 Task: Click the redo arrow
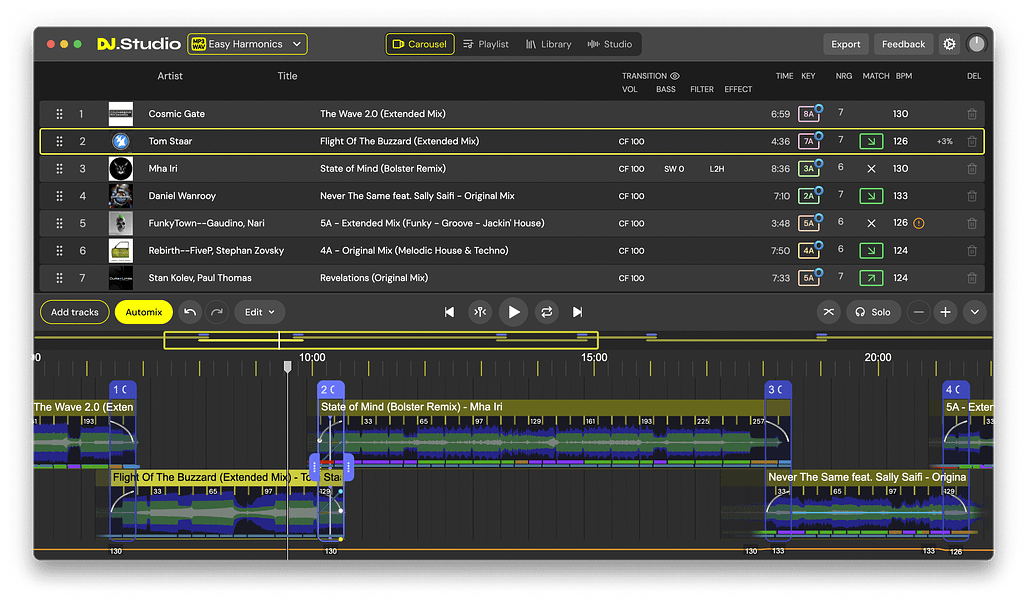pyautogui.click(x=217, y=312)
